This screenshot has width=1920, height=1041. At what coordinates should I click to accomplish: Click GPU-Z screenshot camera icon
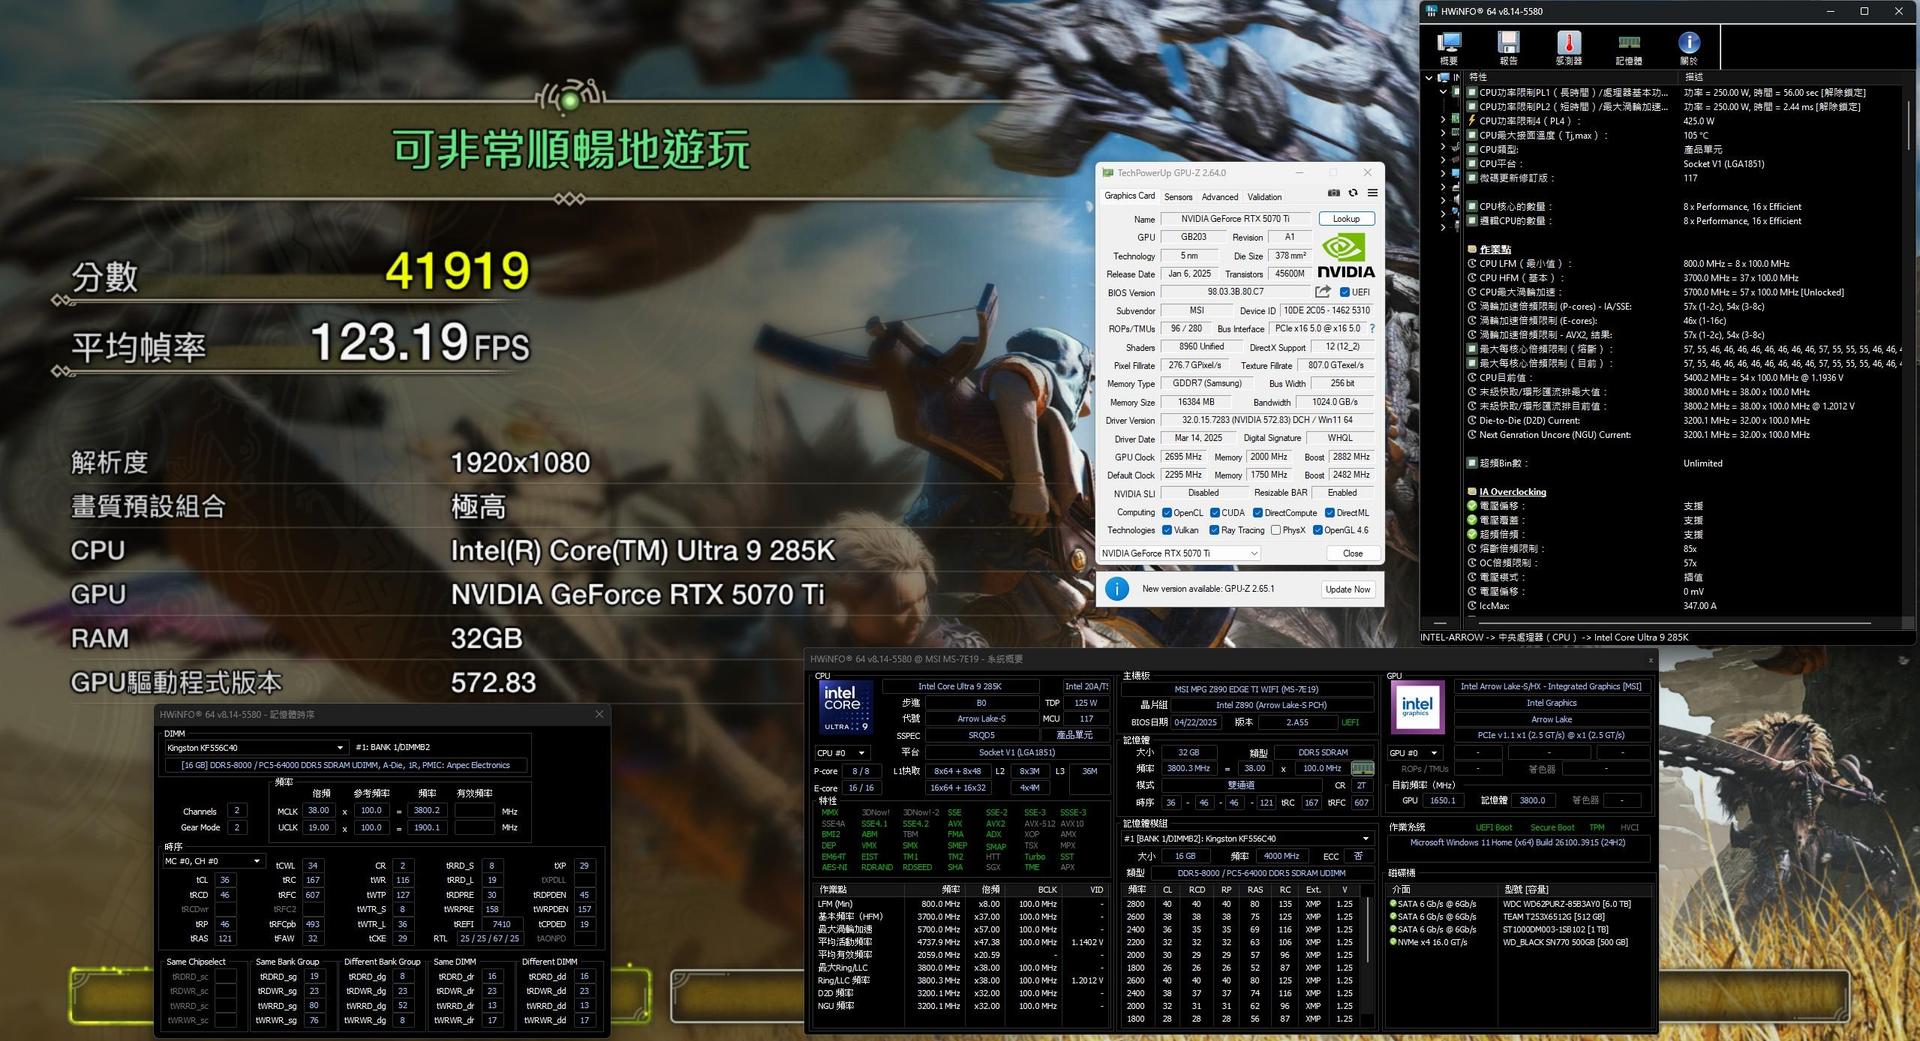pos(1333,193)
